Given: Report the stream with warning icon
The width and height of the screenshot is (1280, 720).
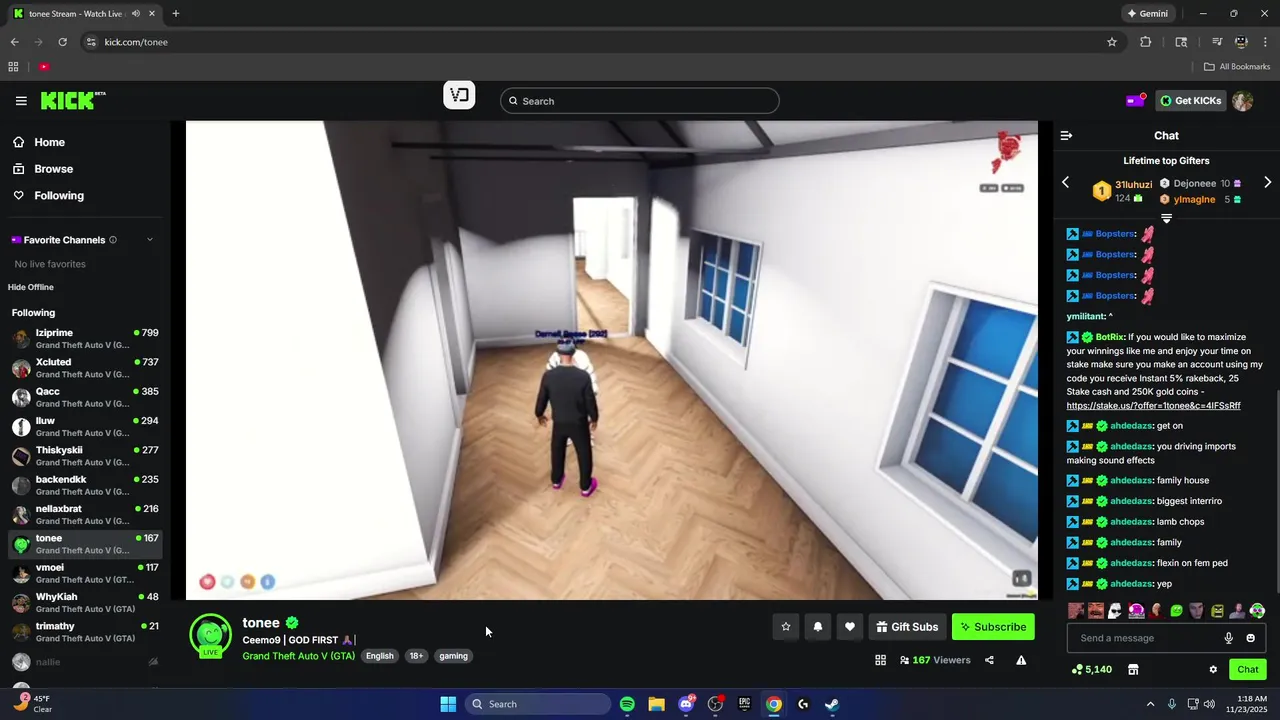Looking at the screenshot, I should click(x=1021, y=660).
